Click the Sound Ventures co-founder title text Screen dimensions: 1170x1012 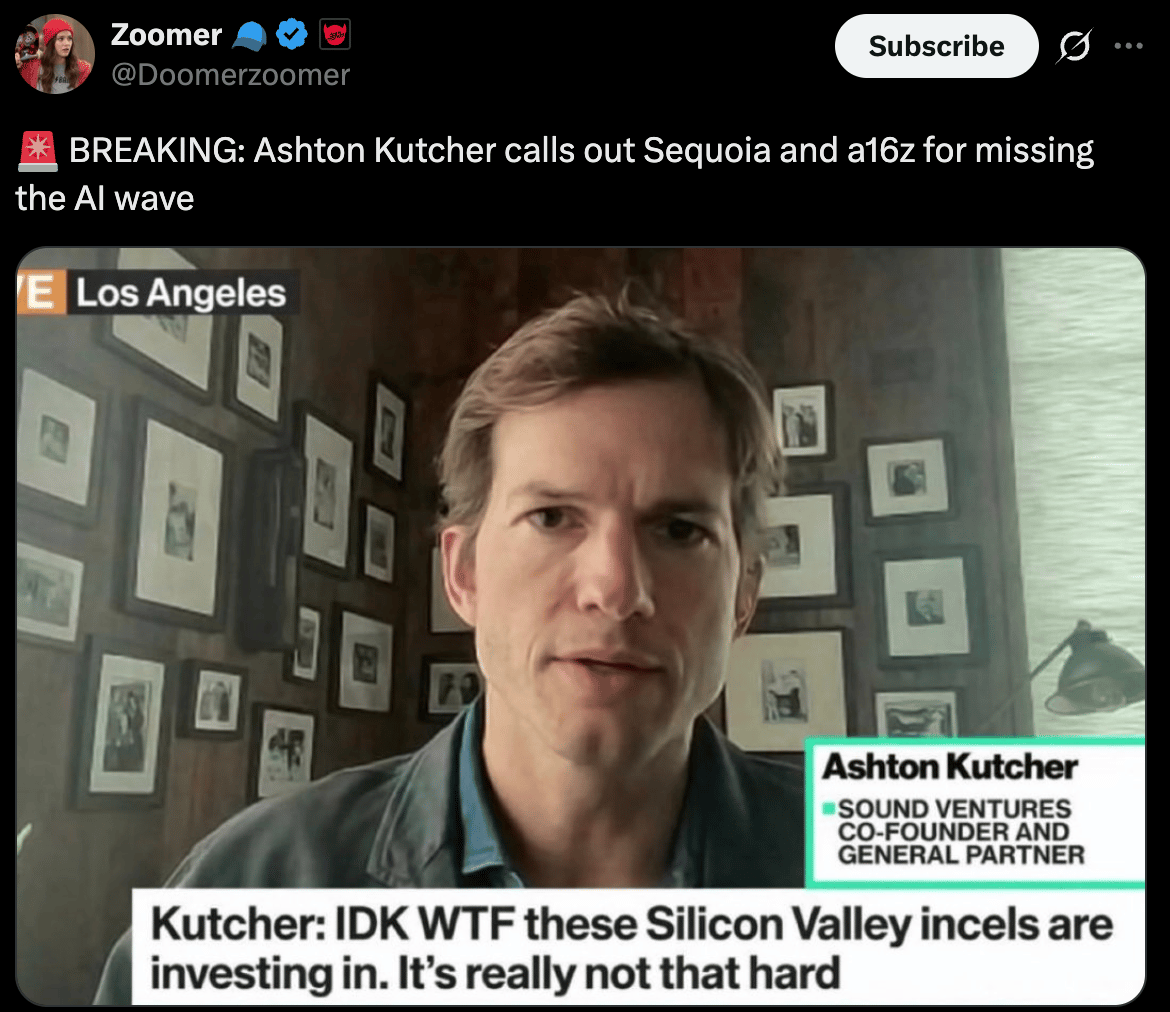coord(960,831)
